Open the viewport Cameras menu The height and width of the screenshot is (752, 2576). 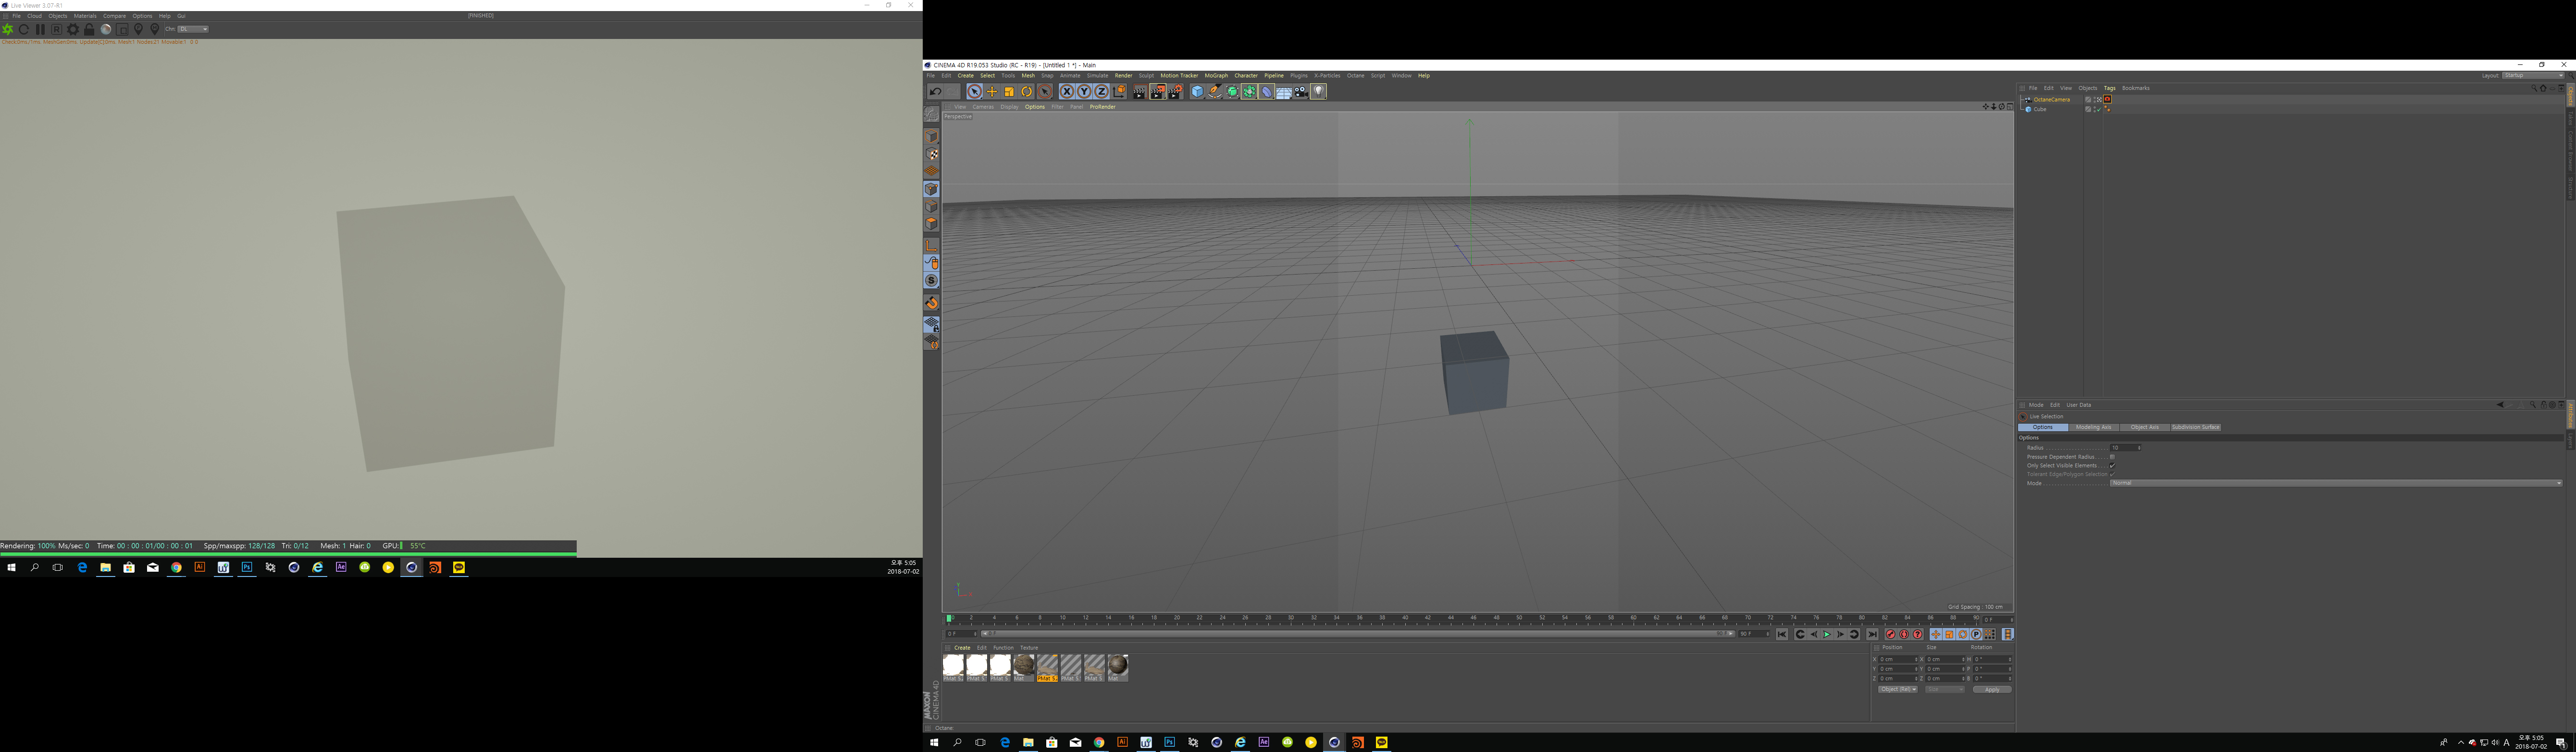(983, 107)
